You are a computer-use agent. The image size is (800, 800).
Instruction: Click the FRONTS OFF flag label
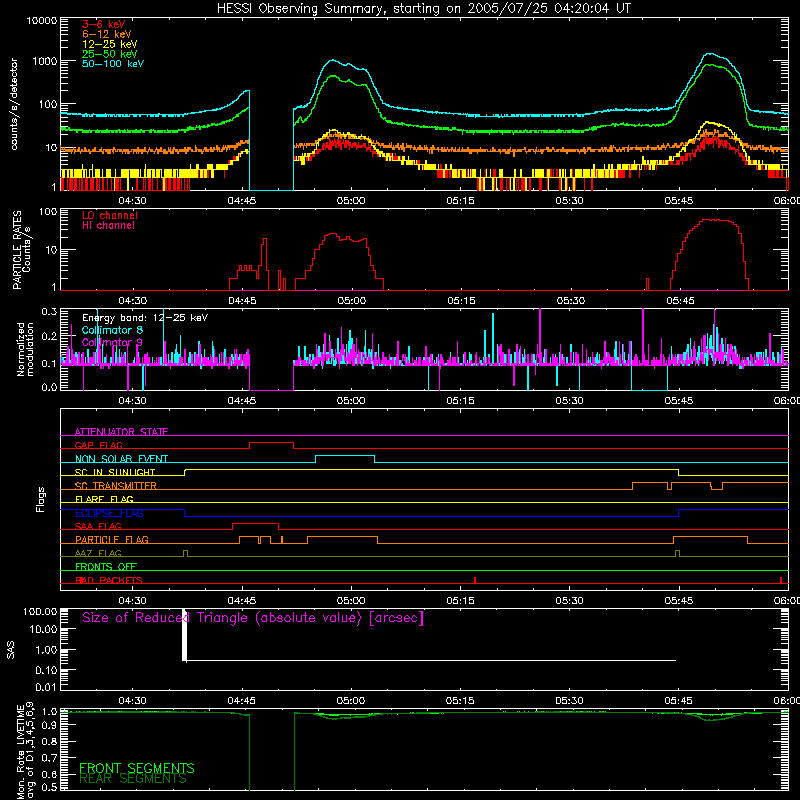[x=106, y=567]
